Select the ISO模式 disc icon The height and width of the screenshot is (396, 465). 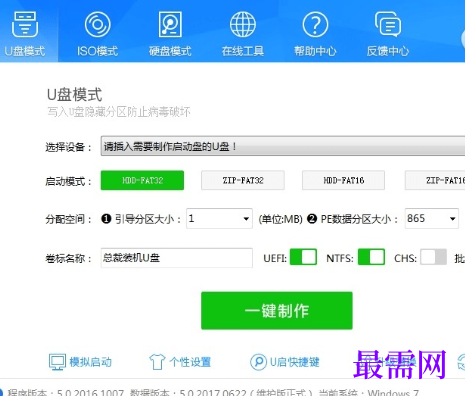[x=97, y=24]
